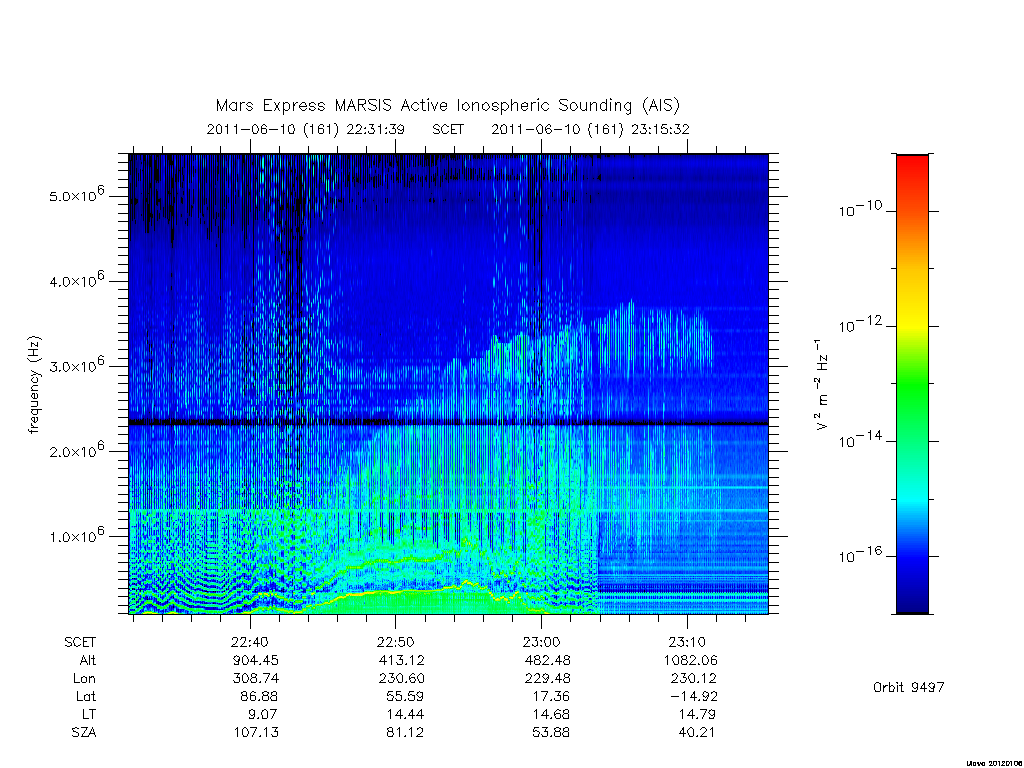Click the 4.0×10⁶ frequency tick label
The image size is (1024, 768).
click(x=77, y=280)
